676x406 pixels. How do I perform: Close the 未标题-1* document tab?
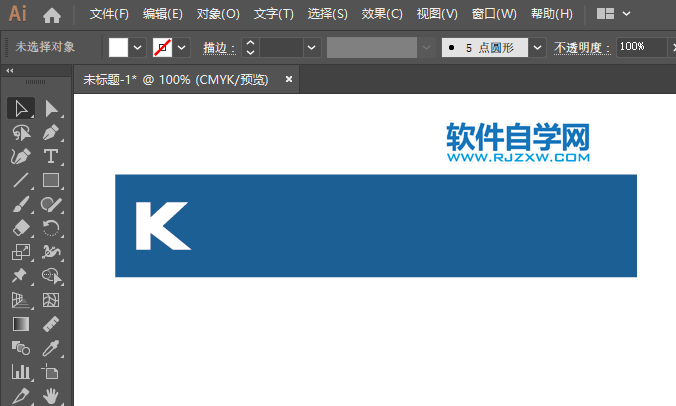pyautogui.click(x=289, y=79)
